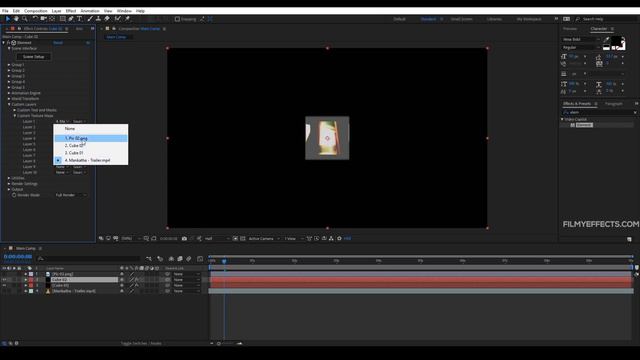Expand the World Transform section
The height and width of the screenshot is (360, 640).
tap(9, 99)
